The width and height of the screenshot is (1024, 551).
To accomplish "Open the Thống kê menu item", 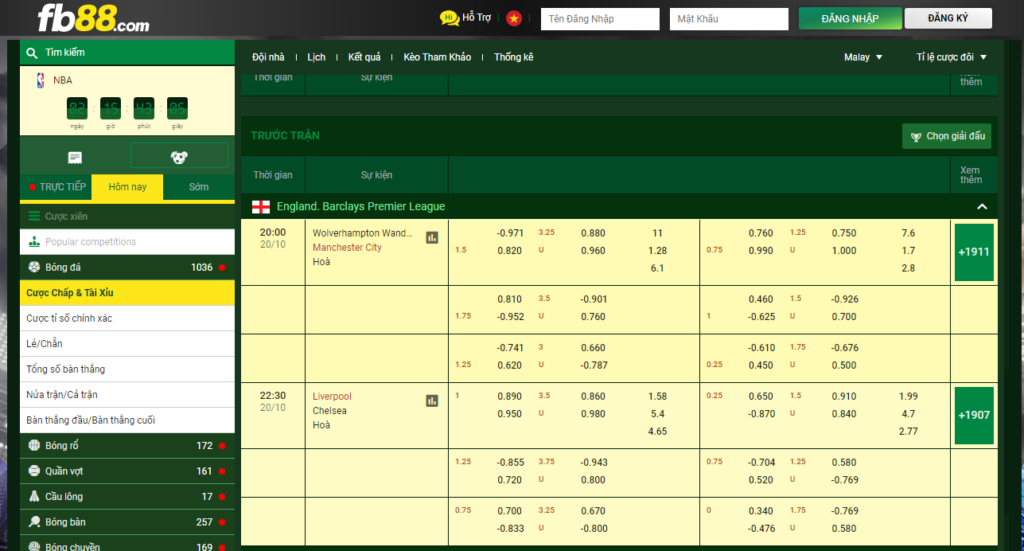I will pyautogui.click(x=513, y=57).
